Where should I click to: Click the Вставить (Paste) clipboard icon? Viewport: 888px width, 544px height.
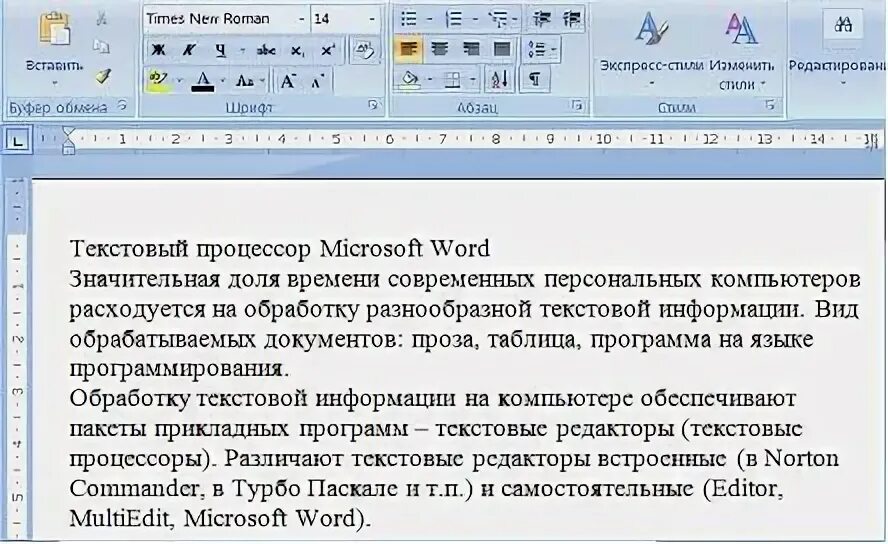[x=54, y=29]
